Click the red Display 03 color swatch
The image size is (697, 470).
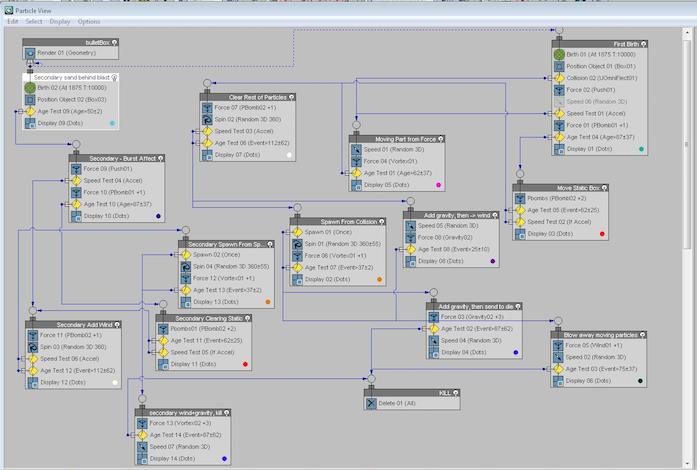click(602, 233)
